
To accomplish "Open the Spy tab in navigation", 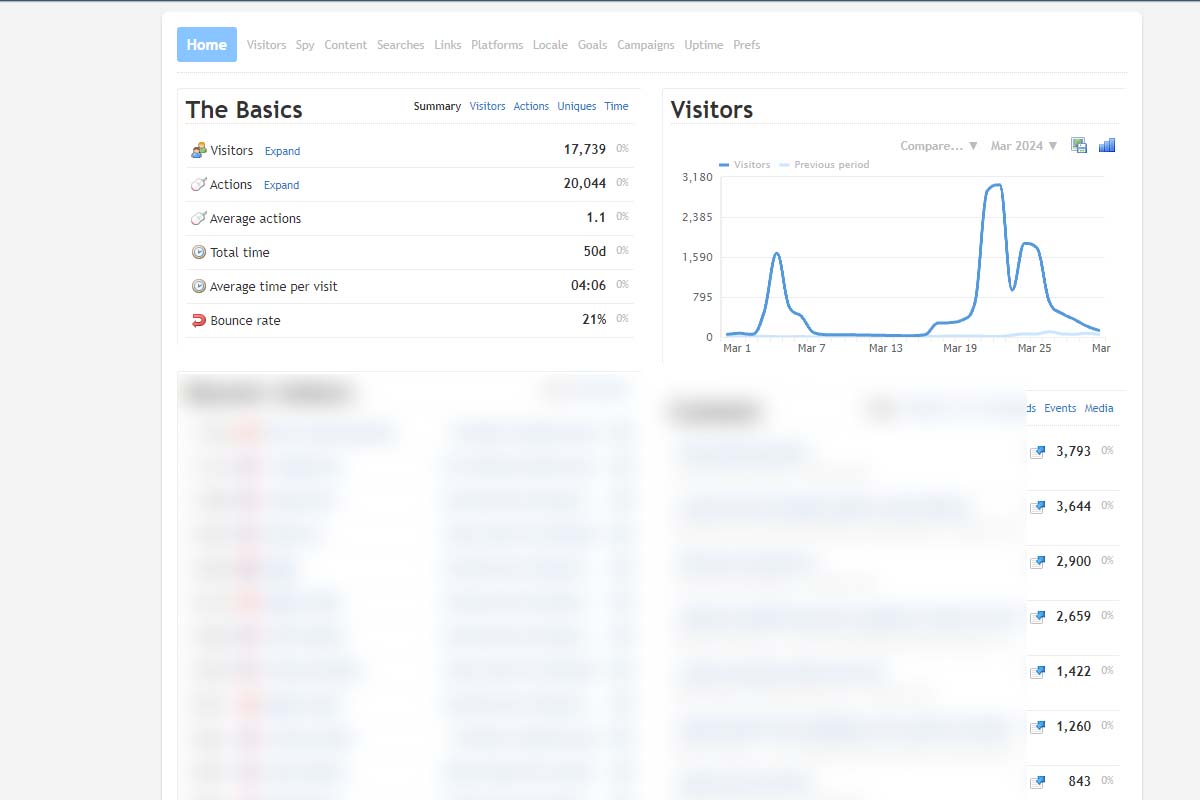I will pyautogui.click(x=305, y=45).
